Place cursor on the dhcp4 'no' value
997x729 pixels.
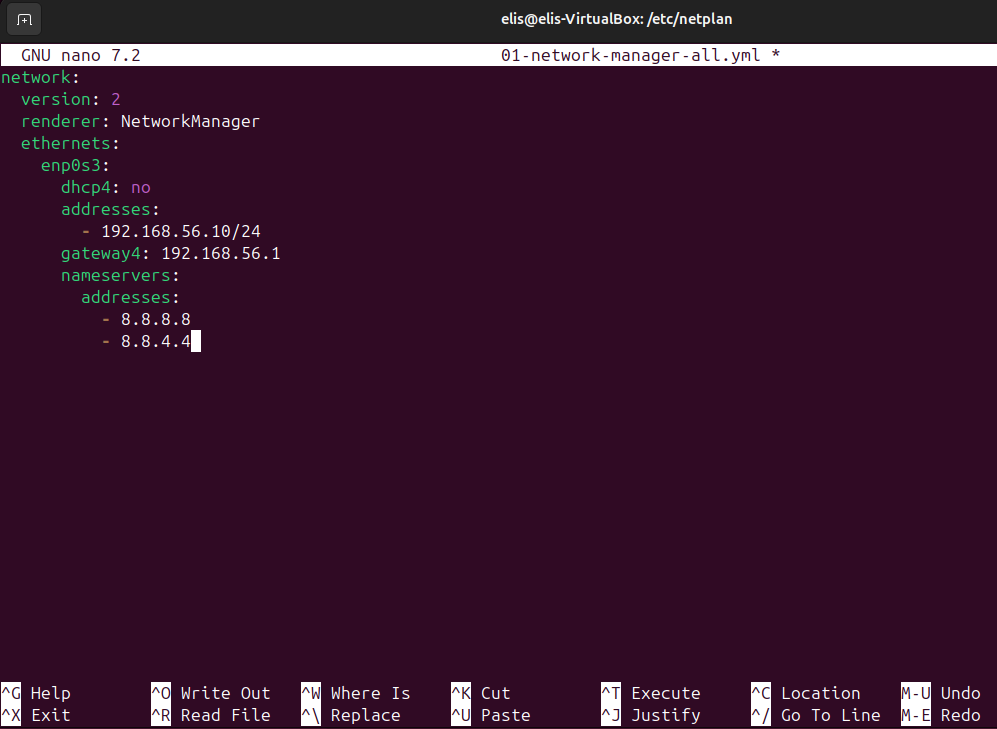141,187
